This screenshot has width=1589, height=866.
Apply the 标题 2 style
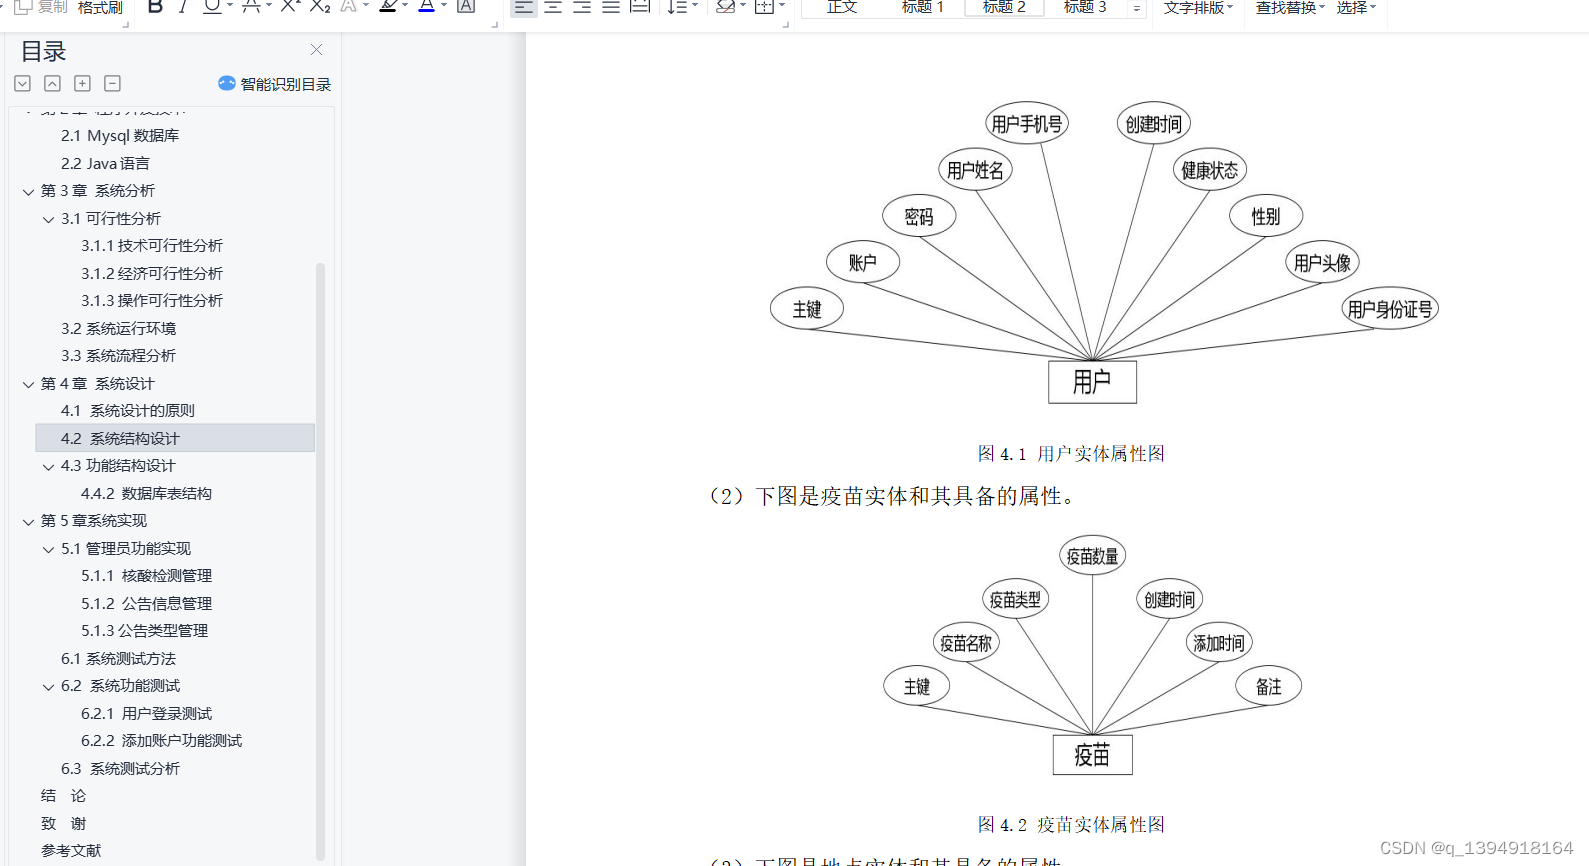1004,7
